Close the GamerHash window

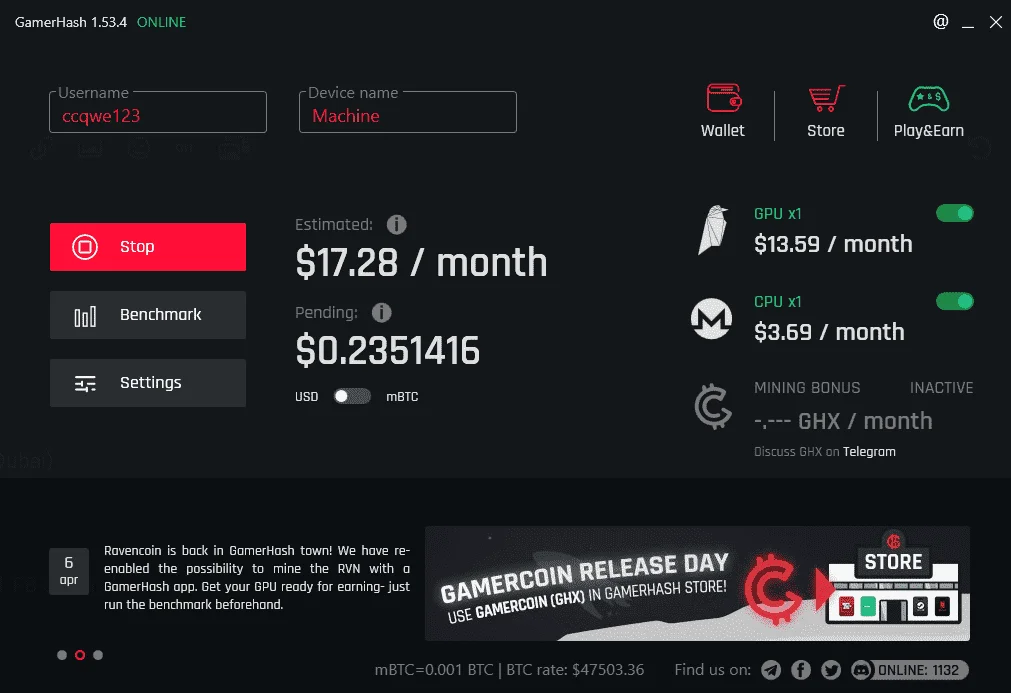pos(996,23)
